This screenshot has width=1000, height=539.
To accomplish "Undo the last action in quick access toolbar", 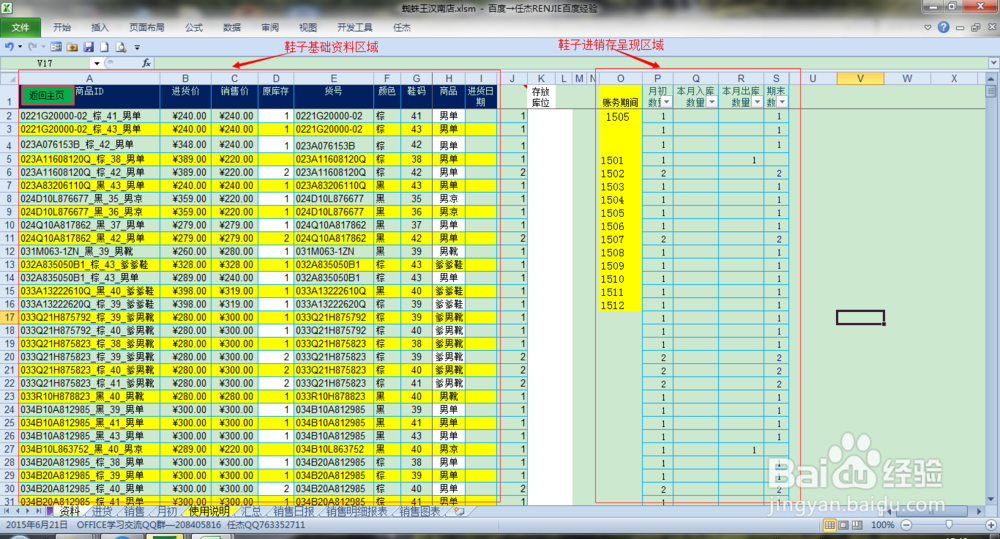I will pos(9,47).
